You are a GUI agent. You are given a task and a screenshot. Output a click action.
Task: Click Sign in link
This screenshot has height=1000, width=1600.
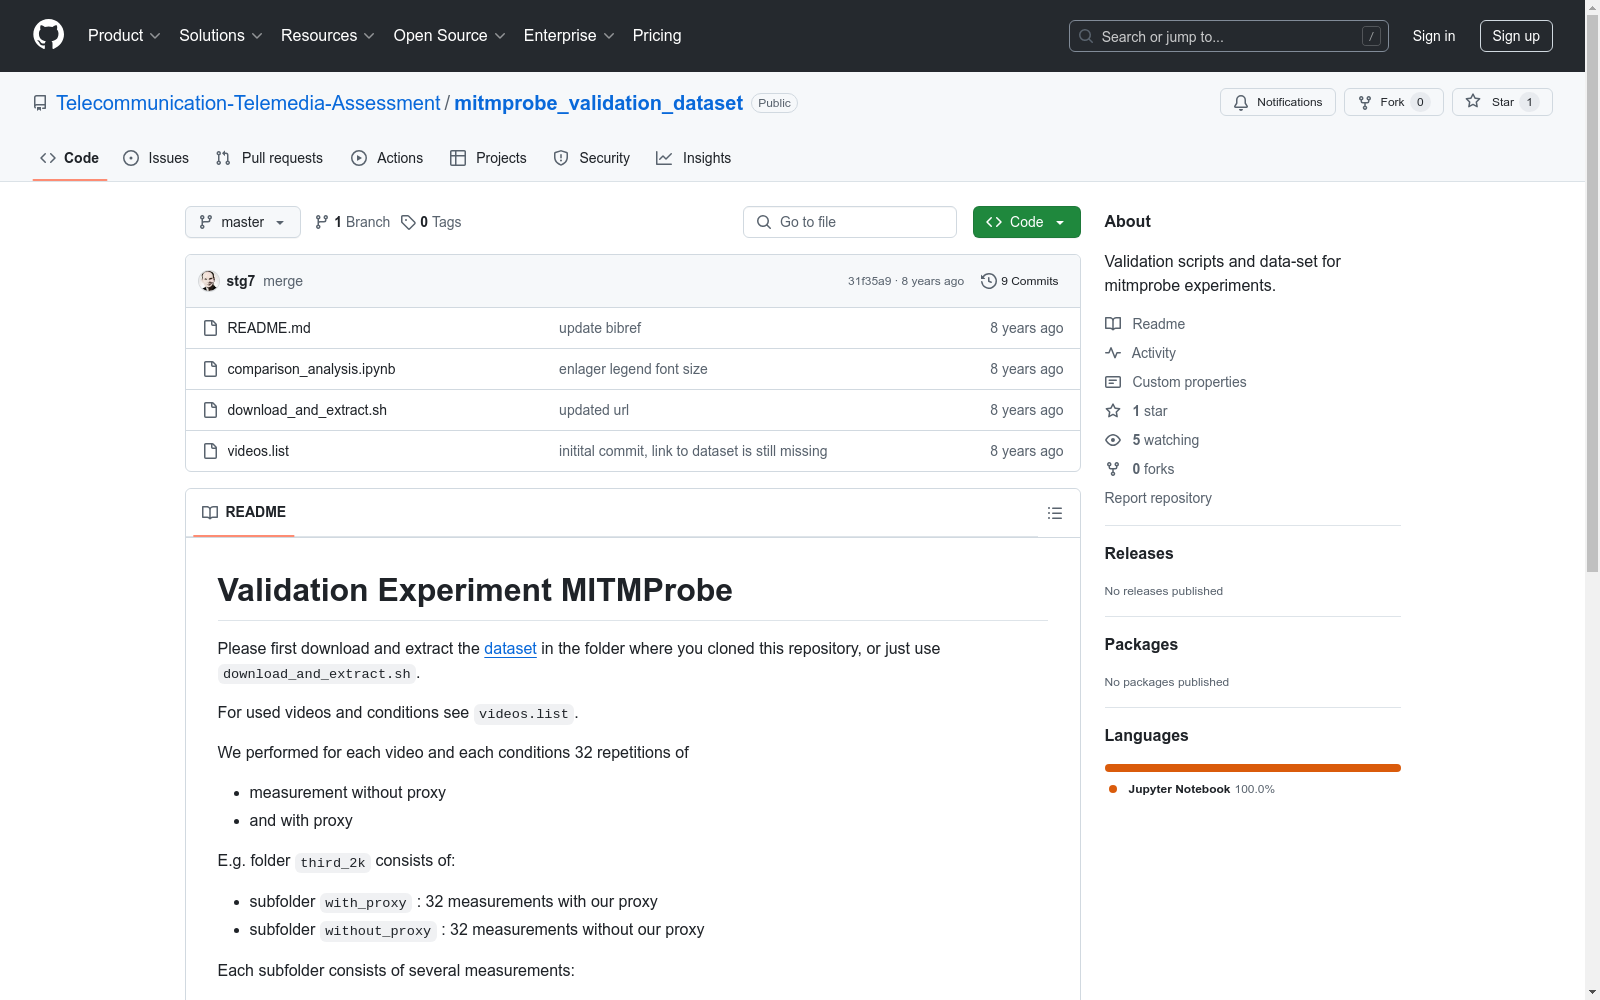click(x=1434, y=36)
